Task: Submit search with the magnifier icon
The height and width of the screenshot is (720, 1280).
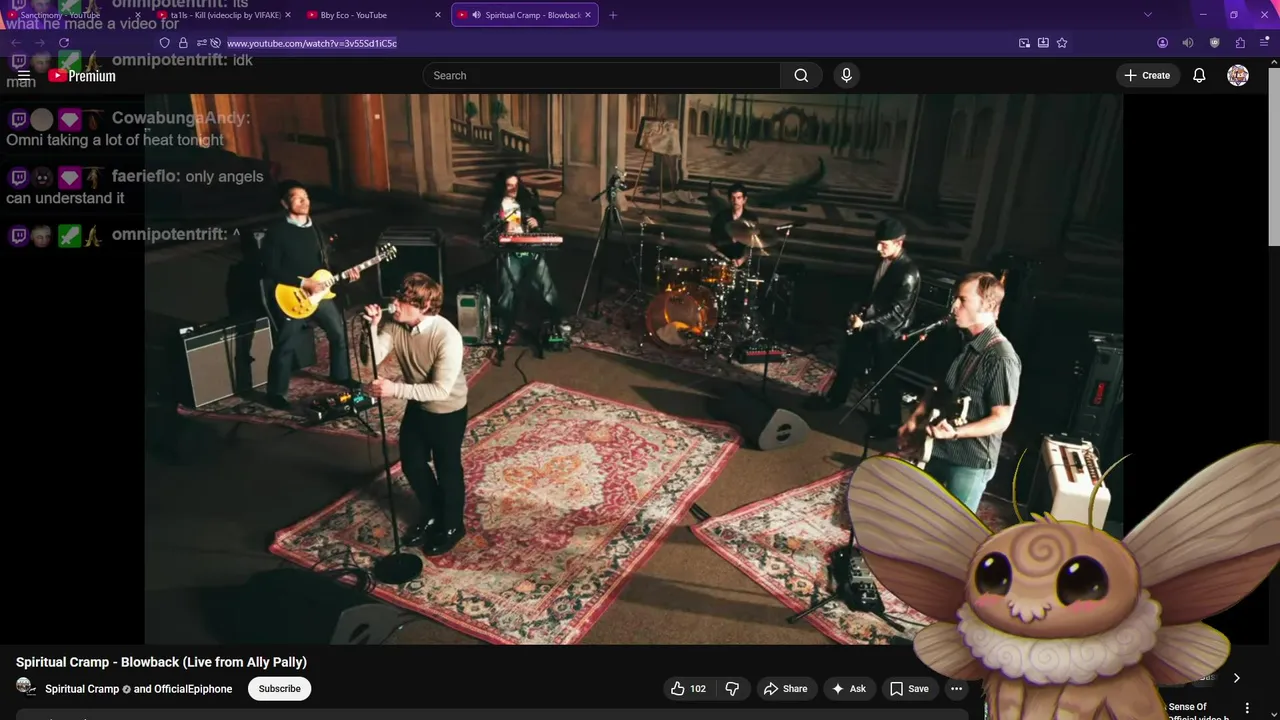Action: click(x=801, y=75)
